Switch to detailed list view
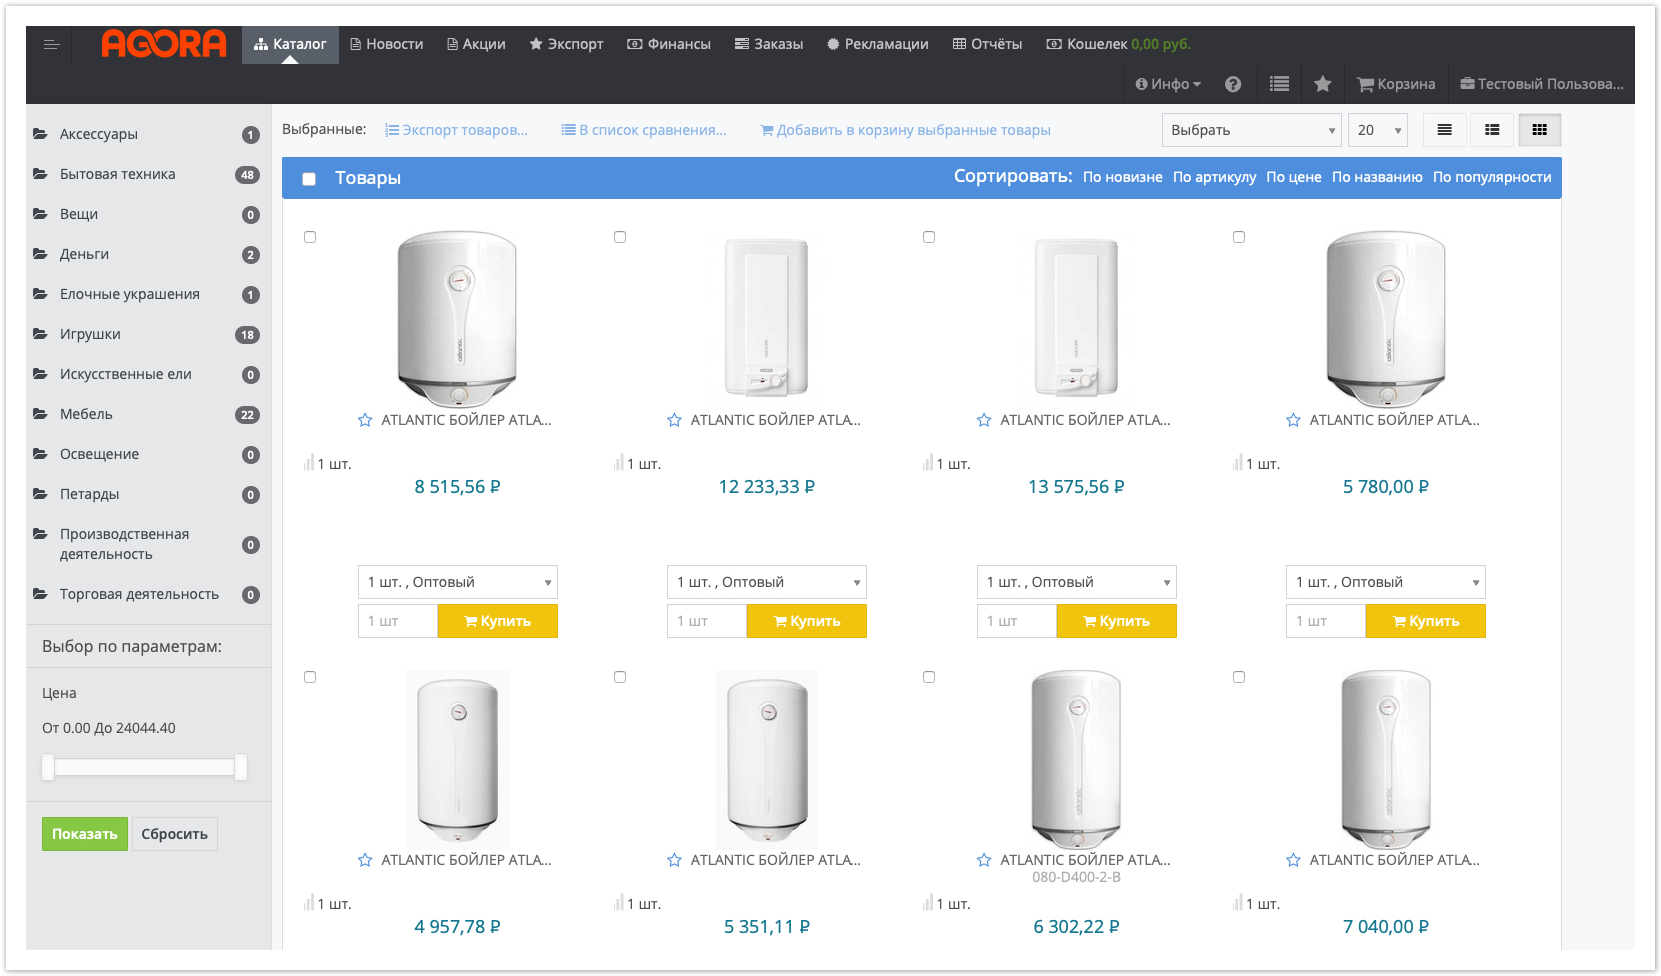This screenshot has height=976, width=1661. coord(1492,130)
